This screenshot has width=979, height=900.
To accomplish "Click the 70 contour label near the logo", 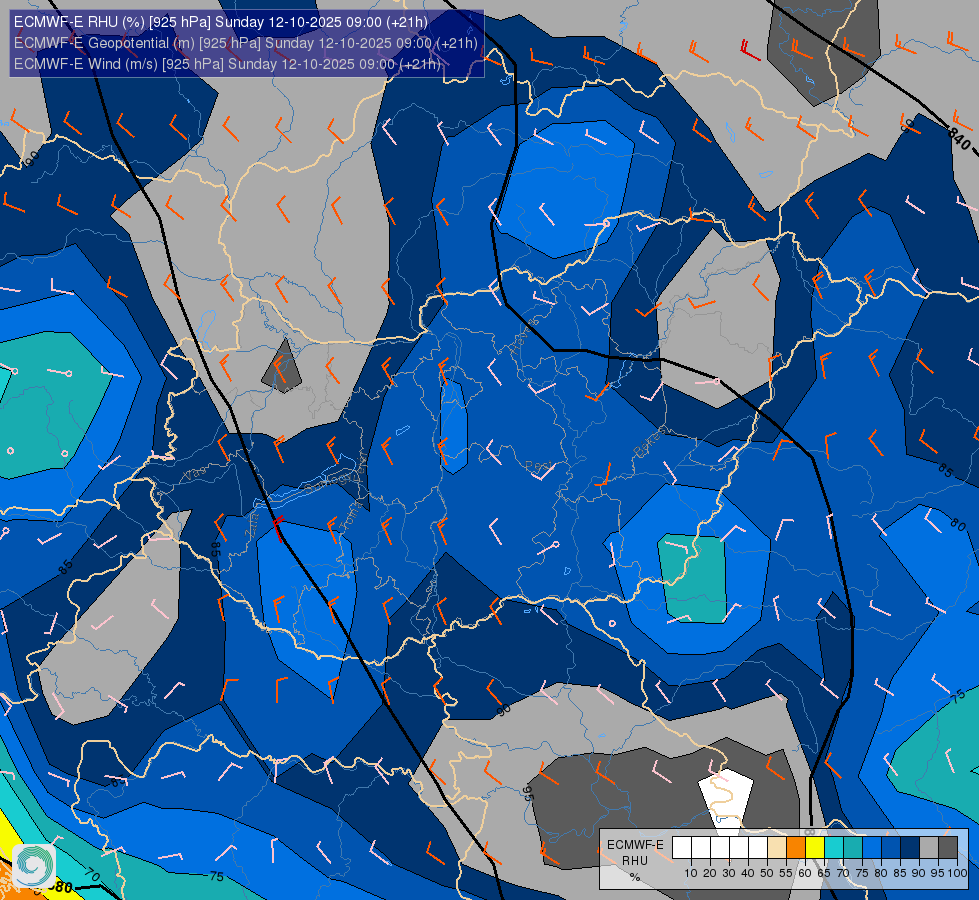I will [x=92, y=877].
